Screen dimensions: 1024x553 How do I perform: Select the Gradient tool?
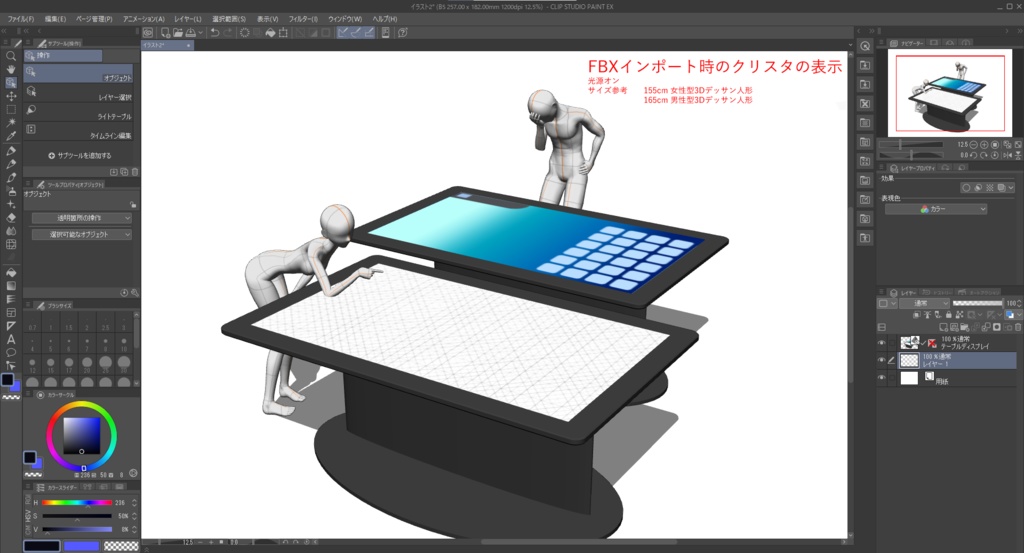pyautogui.click(x=10, y=285)
